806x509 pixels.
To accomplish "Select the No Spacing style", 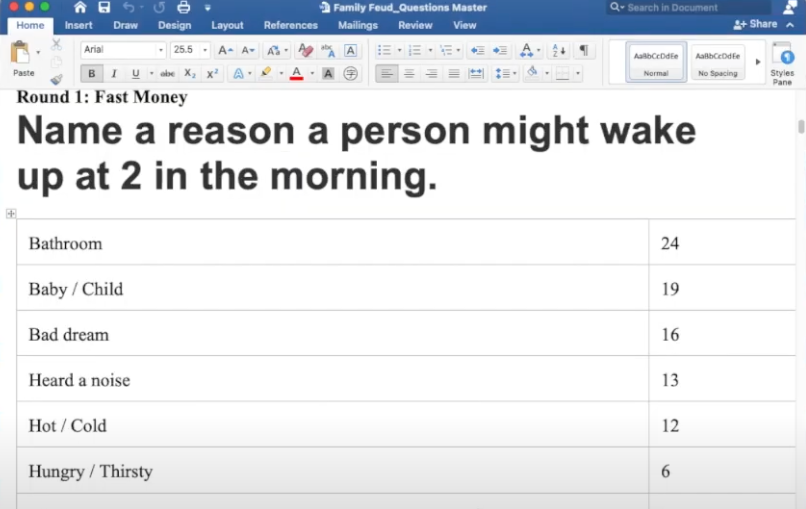I will [718, 62].
